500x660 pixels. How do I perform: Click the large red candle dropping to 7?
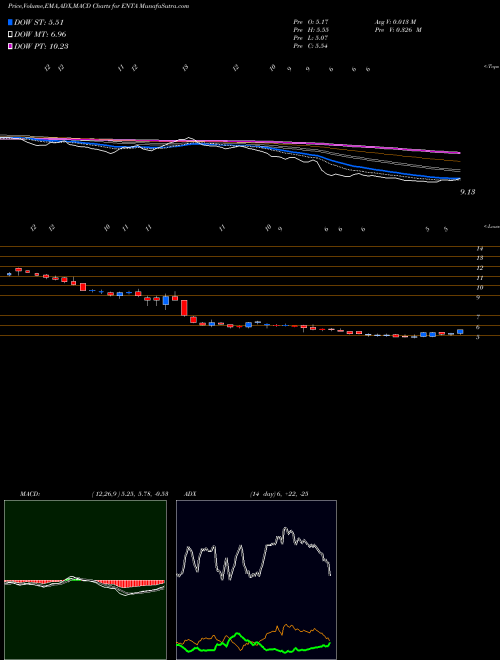tap(184, 308)
